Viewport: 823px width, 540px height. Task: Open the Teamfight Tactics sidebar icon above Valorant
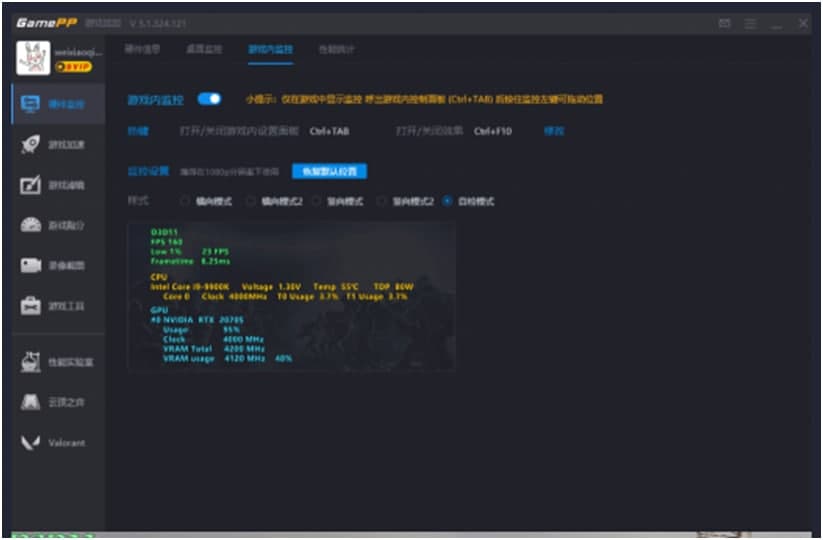(x=30, y=403)
